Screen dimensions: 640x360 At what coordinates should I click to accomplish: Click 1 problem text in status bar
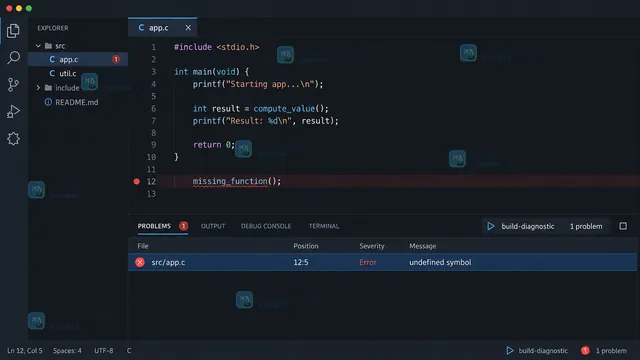pos(611,351)
